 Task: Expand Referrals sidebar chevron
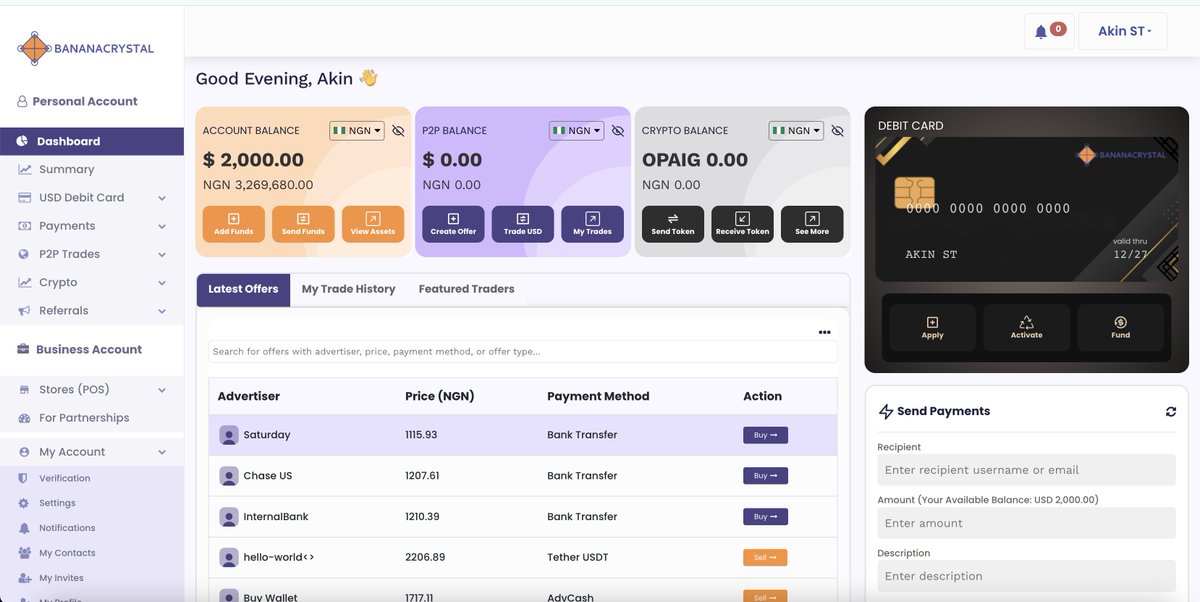(162, 311)
